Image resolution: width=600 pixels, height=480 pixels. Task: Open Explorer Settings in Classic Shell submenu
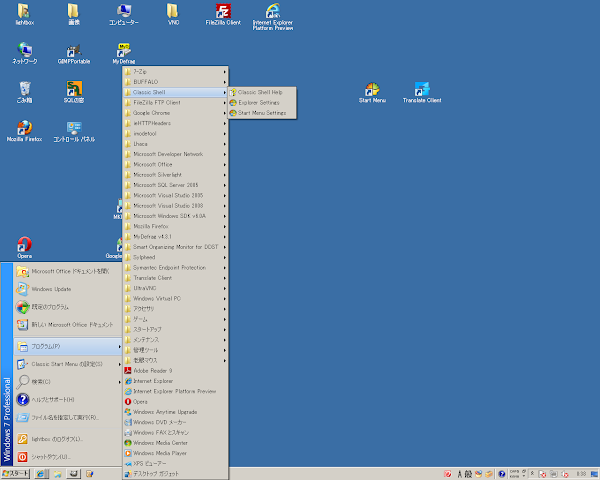(262, 103)
